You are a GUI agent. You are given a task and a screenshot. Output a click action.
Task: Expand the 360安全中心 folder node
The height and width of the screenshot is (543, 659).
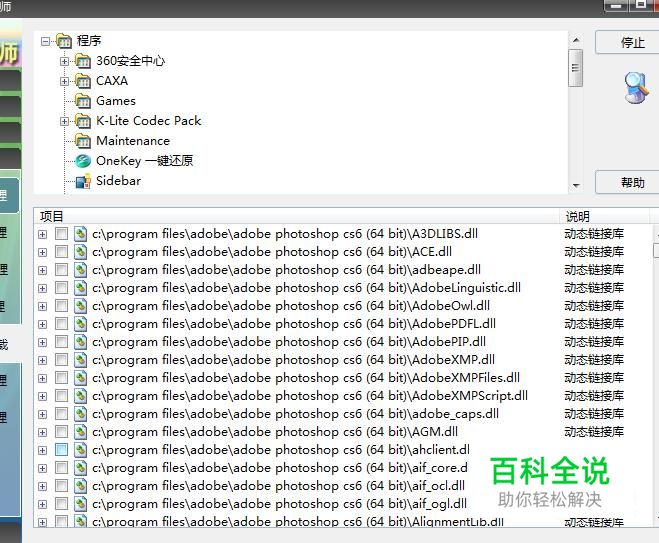coord(64,61)
